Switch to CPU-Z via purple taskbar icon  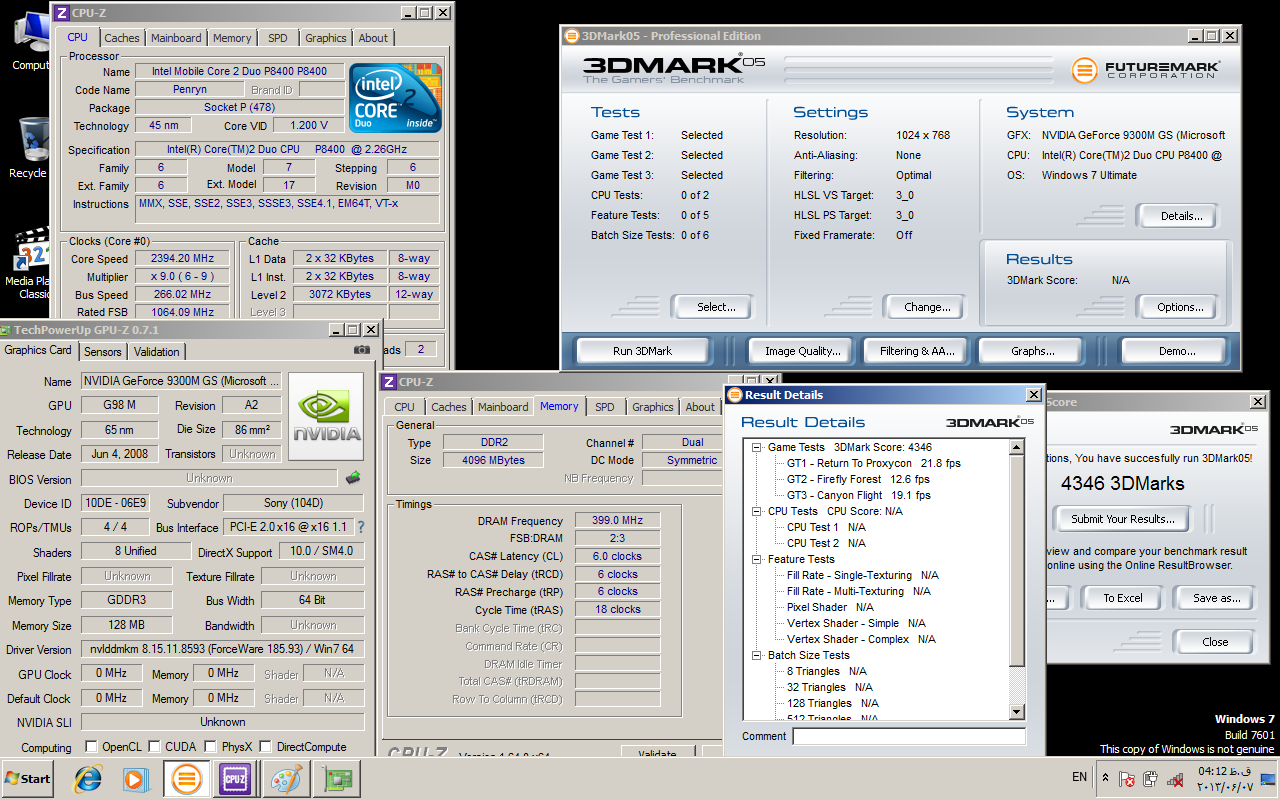235,779
